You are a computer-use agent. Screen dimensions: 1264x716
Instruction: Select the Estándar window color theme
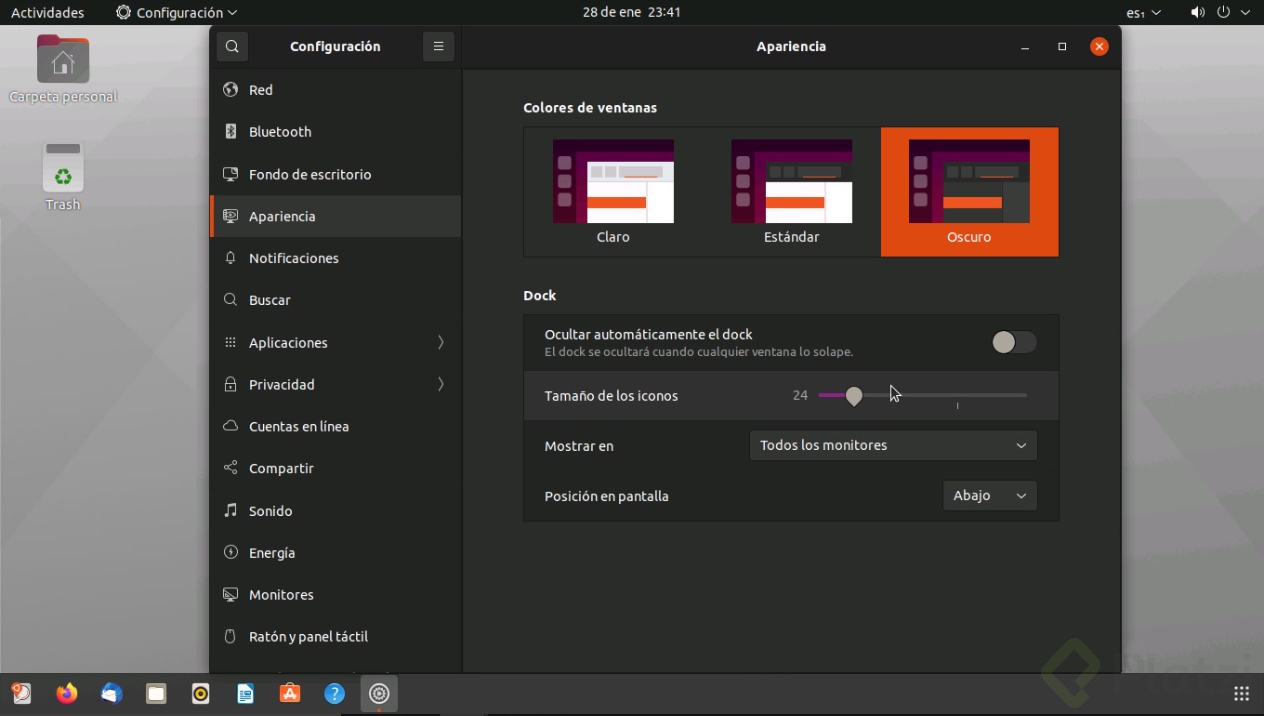pyautogui.click(x=791, y=192)
